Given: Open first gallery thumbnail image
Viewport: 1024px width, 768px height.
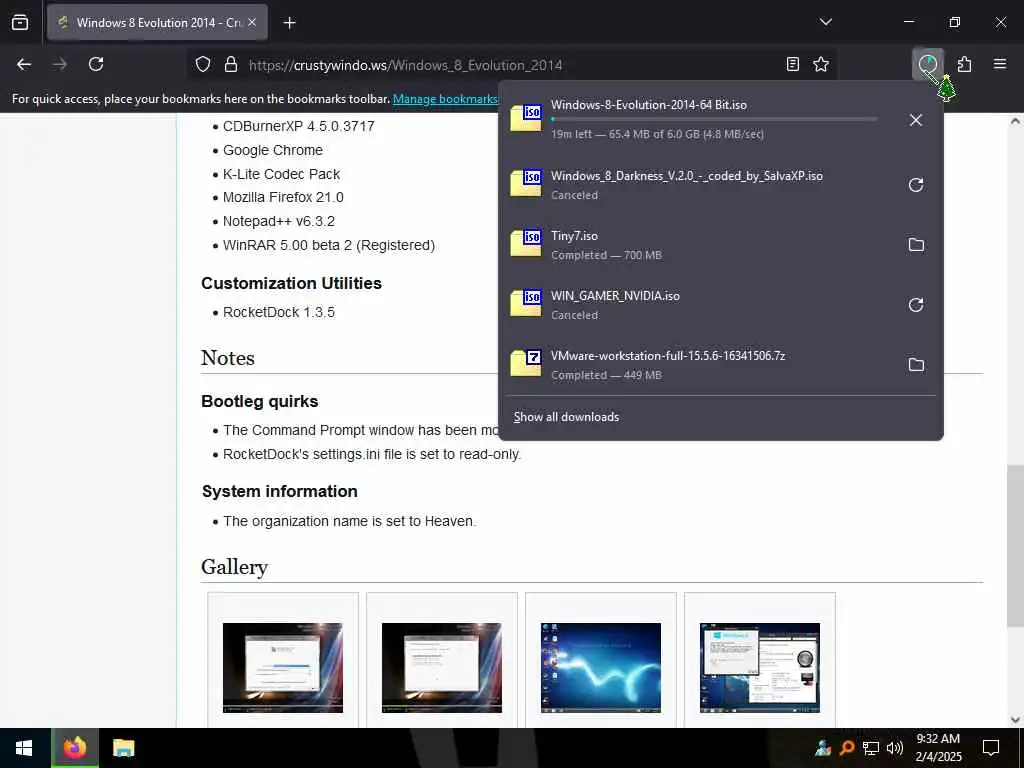Looking at the screenshot, I should point(283,667).
